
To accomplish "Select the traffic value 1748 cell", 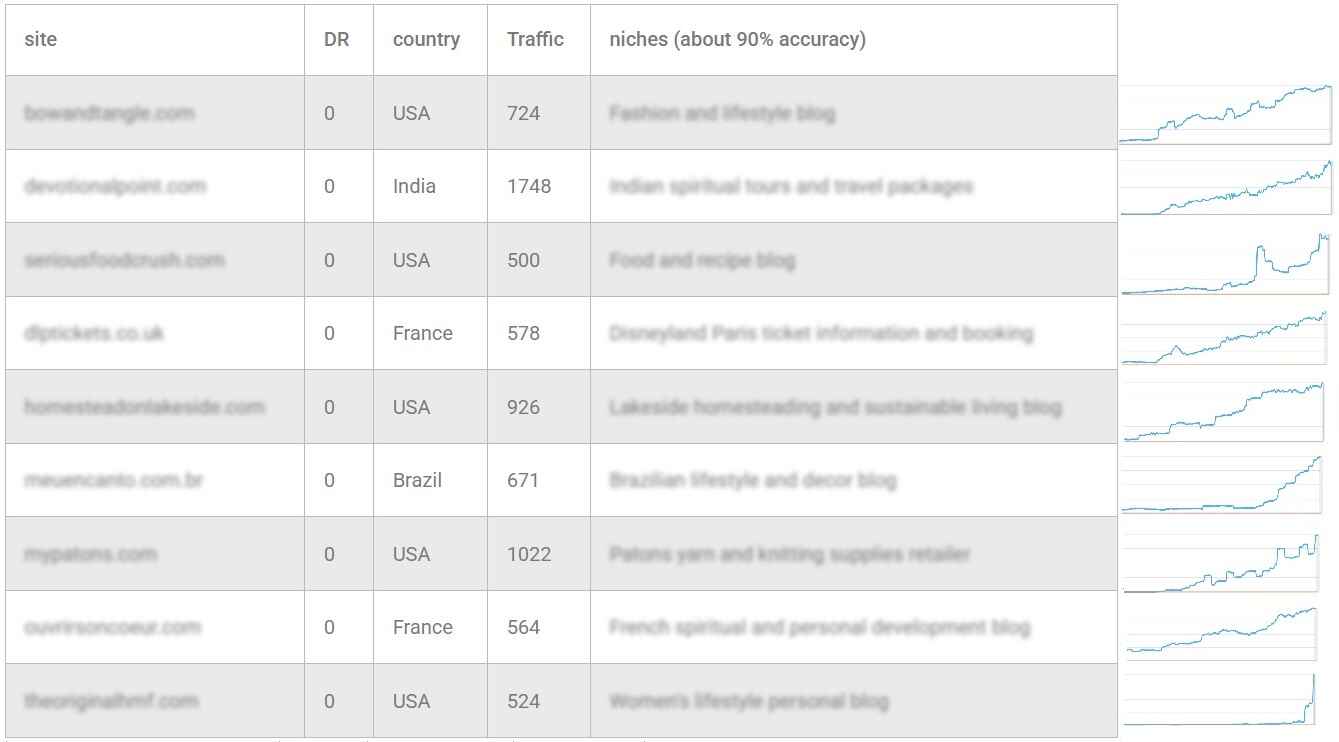I will 538,186.
